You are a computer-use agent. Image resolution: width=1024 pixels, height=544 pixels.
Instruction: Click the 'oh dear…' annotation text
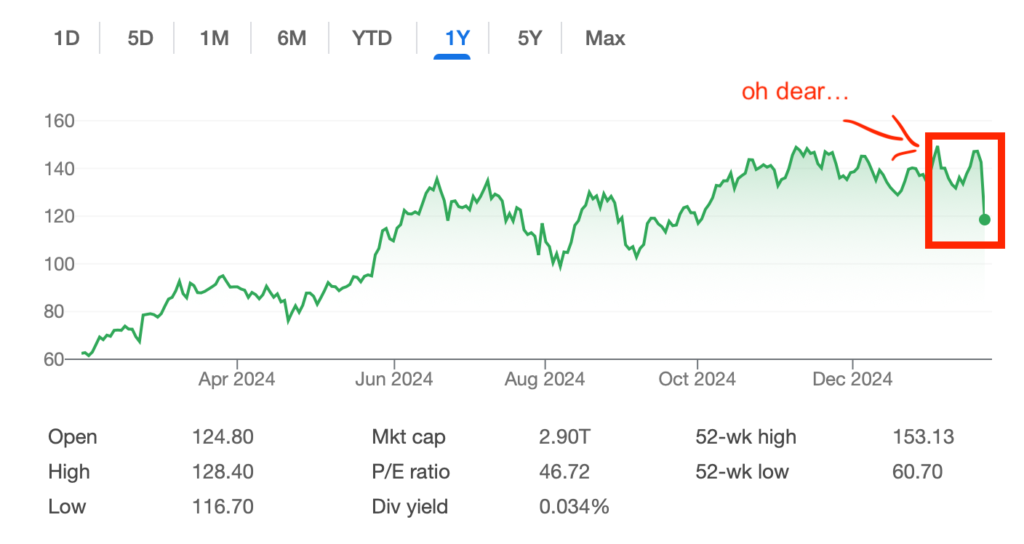pos(795,92)
